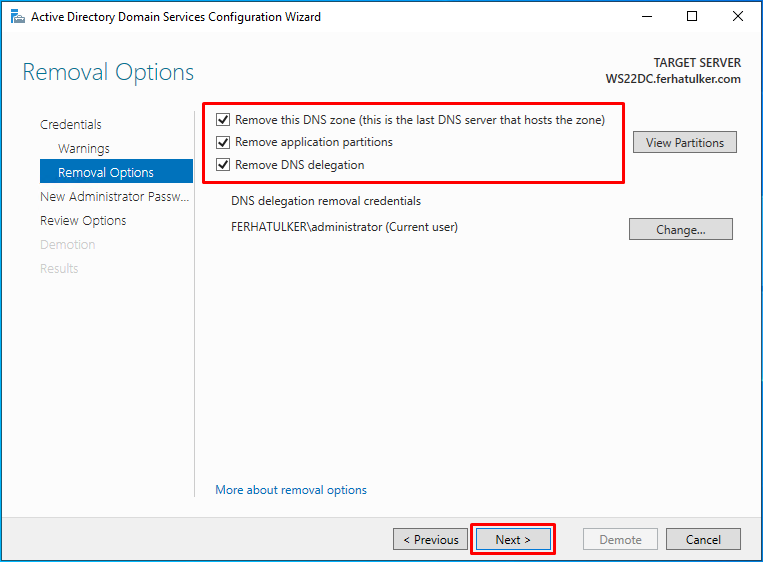Viewport: 763px width, 562px height.
Task: Select the Warnings step in sidebar
Action: pyautogui.click(x=84, y=148)
